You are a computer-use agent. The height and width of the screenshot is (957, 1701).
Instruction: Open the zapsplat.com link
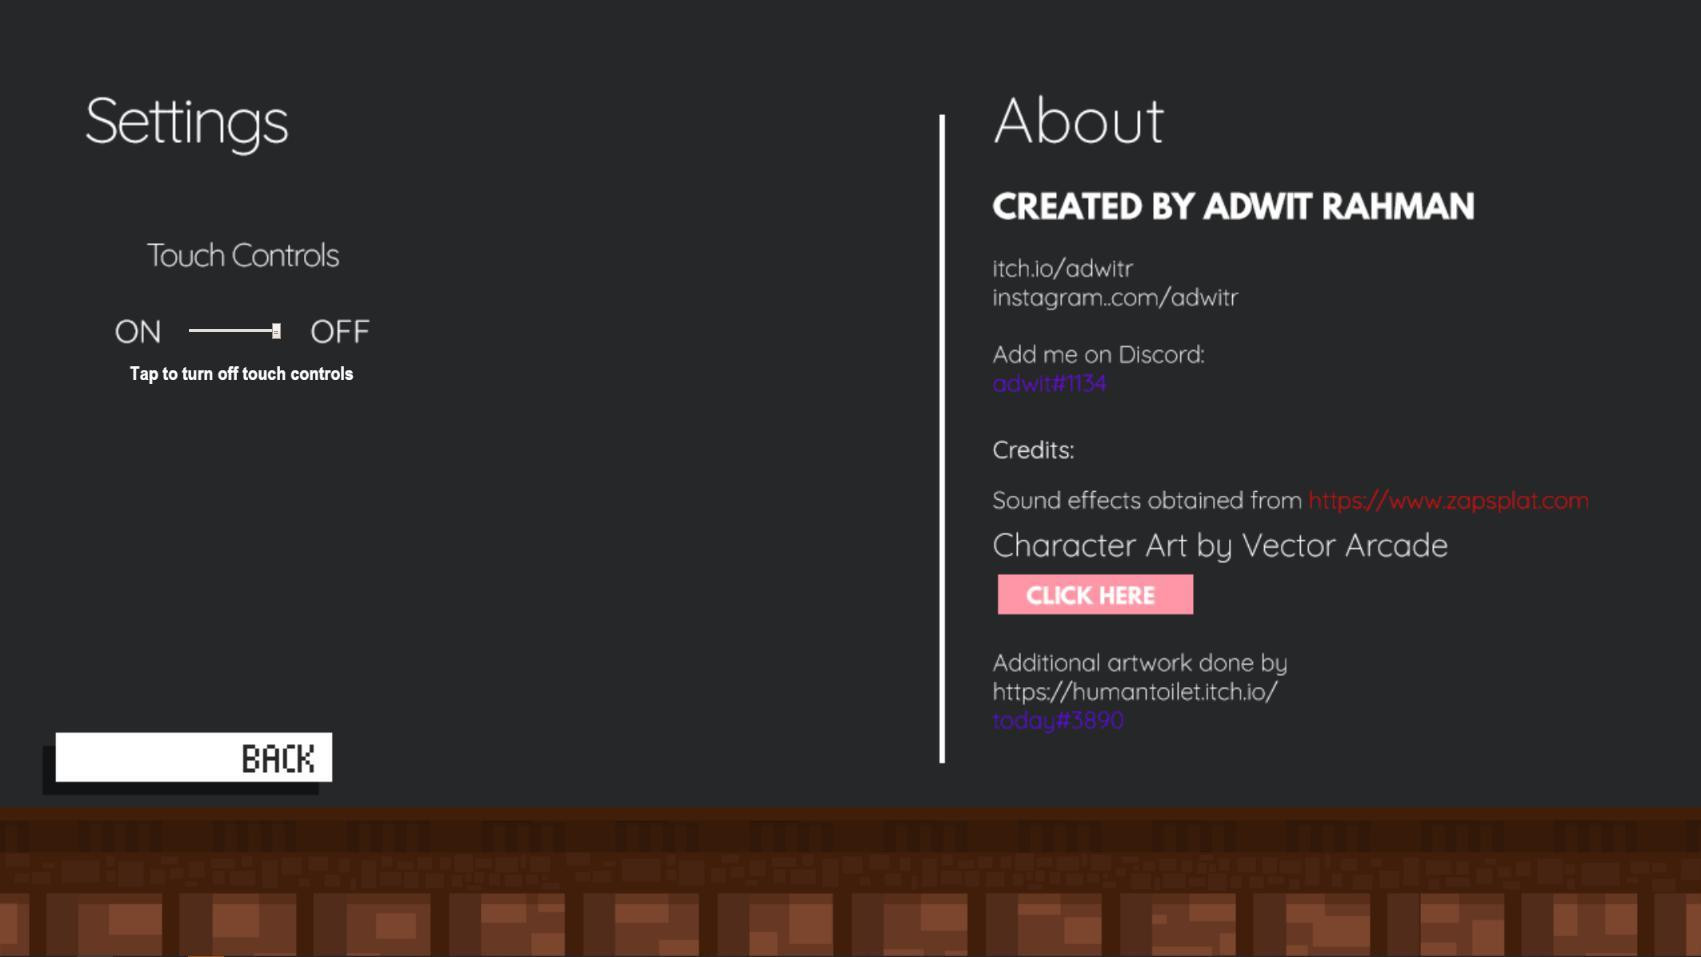(x=1448, y=500)
